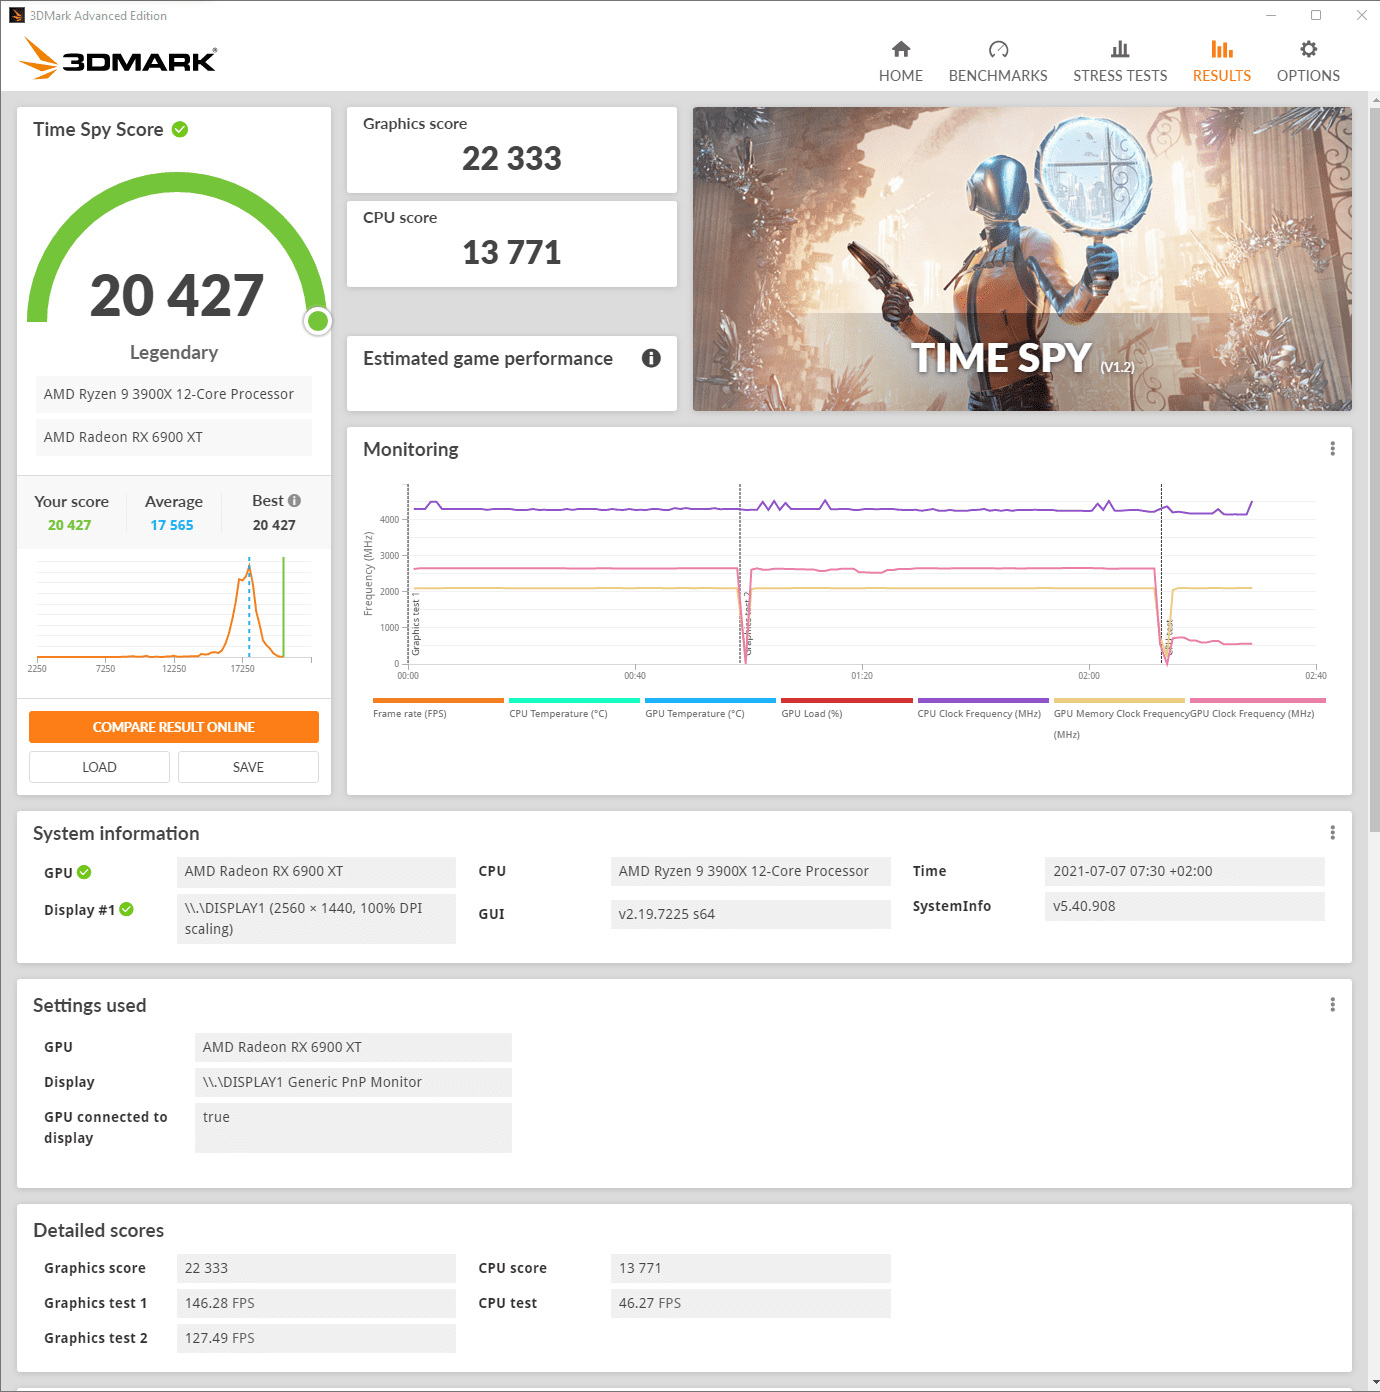The width and height of the screenshot is (1380, 1392).
Task: Maximize the 3DMark window
Action: (x=1316, y=15)
